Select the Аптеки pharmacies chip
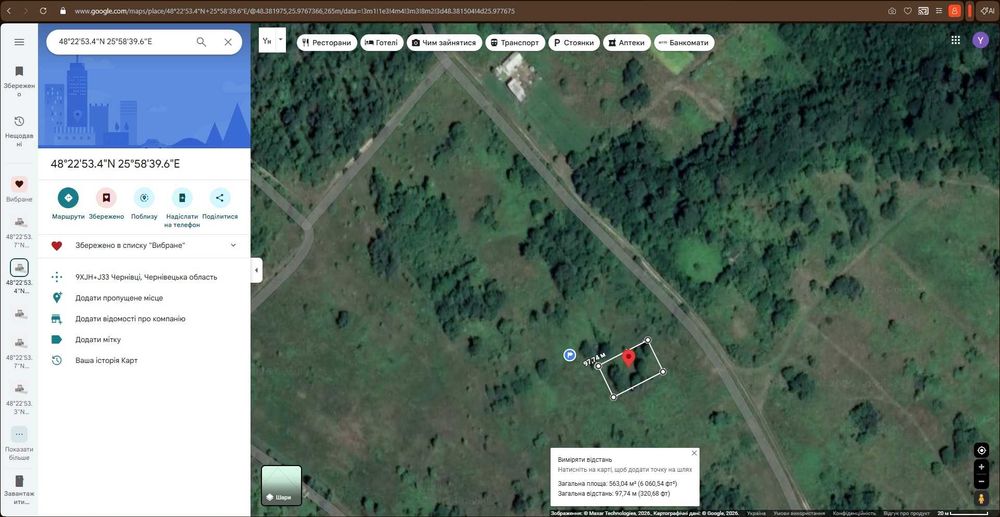Image resolution: width=1000 pixels, height=517 pixels. pyautogui.click(x=627, y=43)
